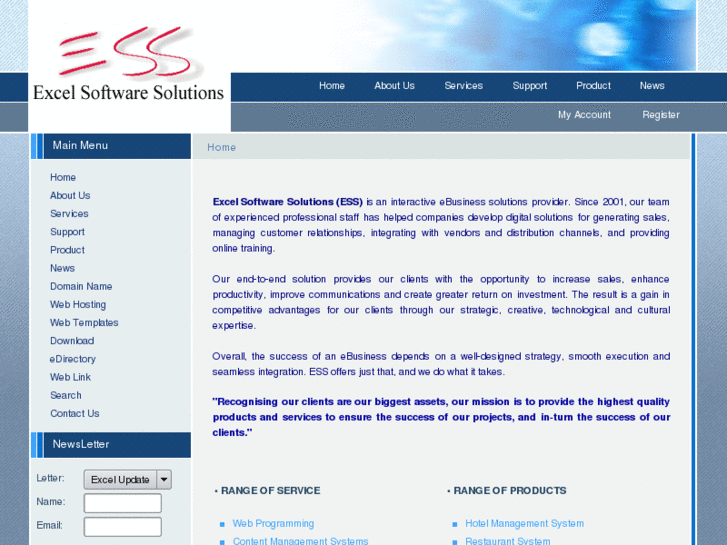This screenshot has width=727, height=545.
Task: Select Home in the Main Menu sidebar
Action: pyautogui.click(x=63, y=178)
